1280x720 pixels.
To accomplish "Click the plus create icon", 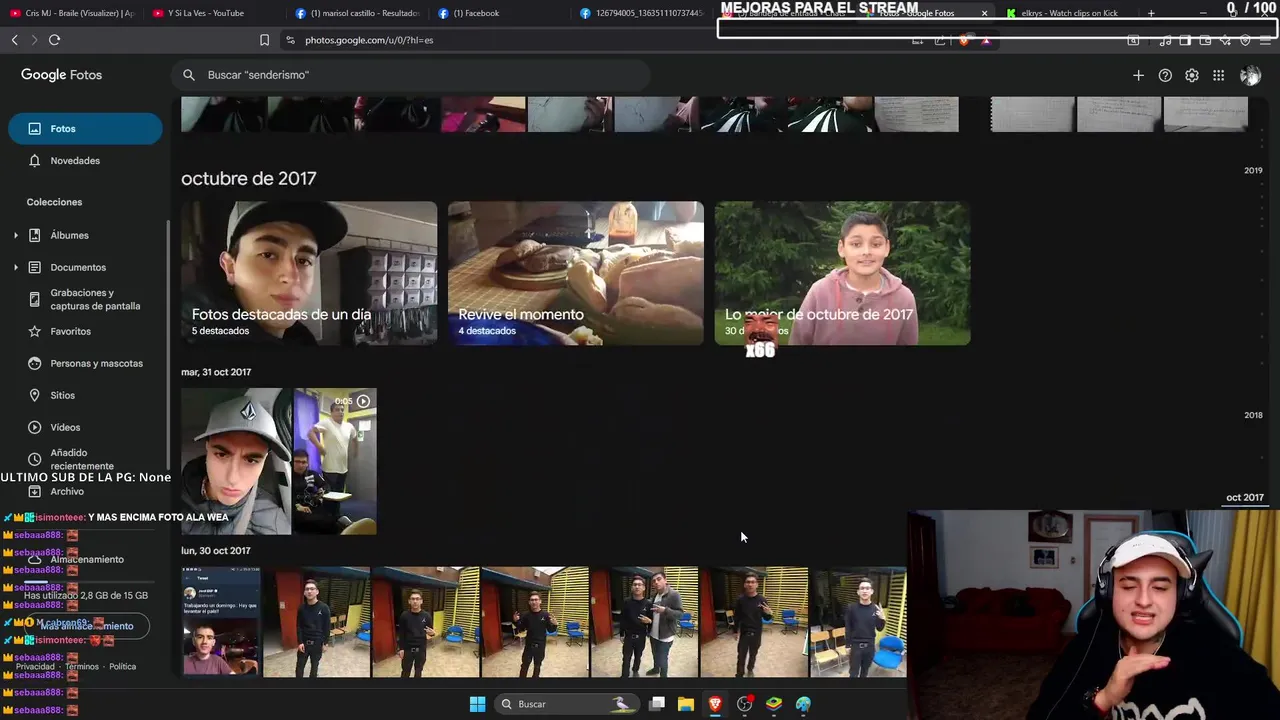I will (x=1138, y=75).
